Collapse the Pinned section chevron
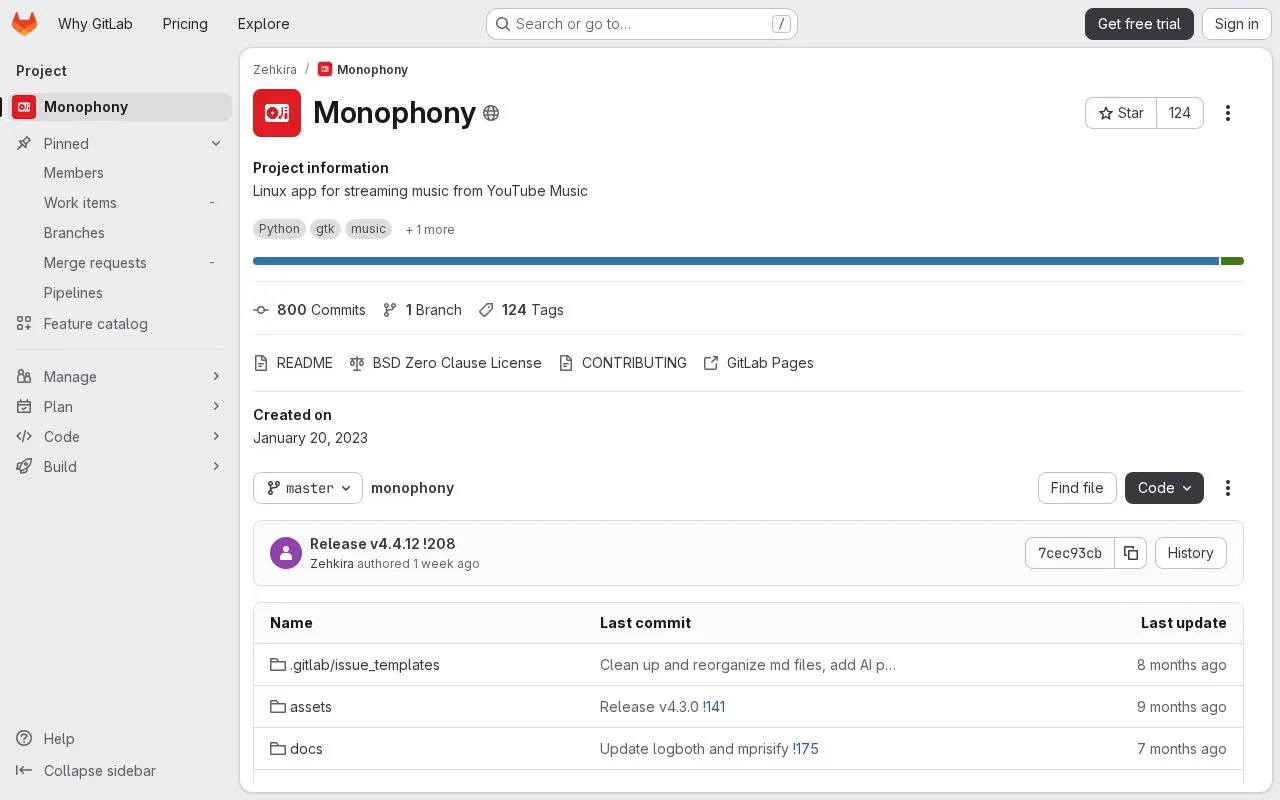 click(216, 144)
